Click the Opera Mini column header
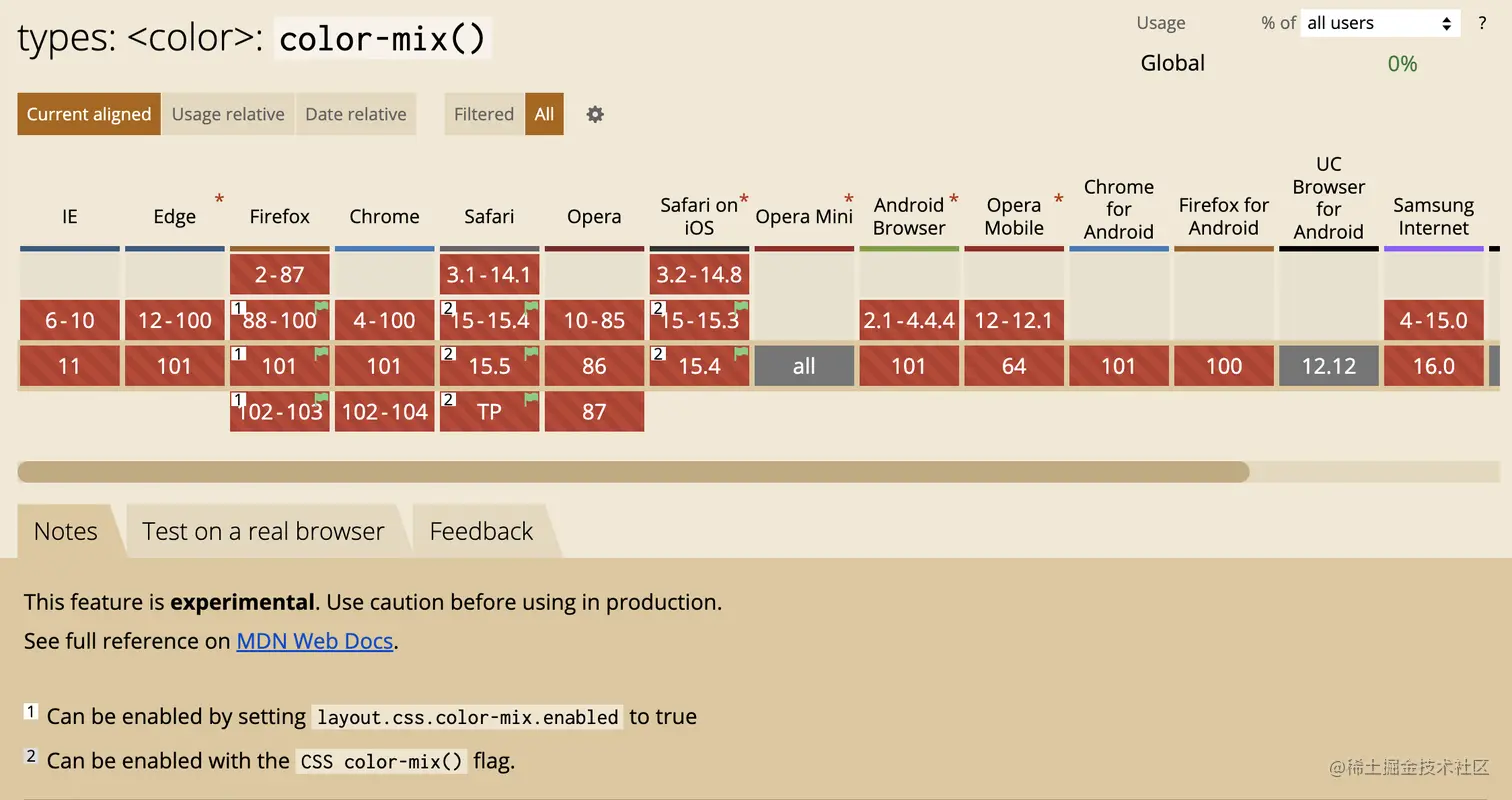This screenshot has height=800, width=1512. point(804,216)
